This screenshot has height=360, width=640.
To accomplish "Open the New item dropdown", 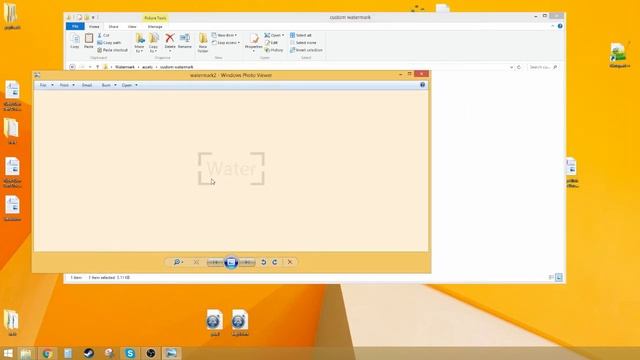I will [224, 35].
